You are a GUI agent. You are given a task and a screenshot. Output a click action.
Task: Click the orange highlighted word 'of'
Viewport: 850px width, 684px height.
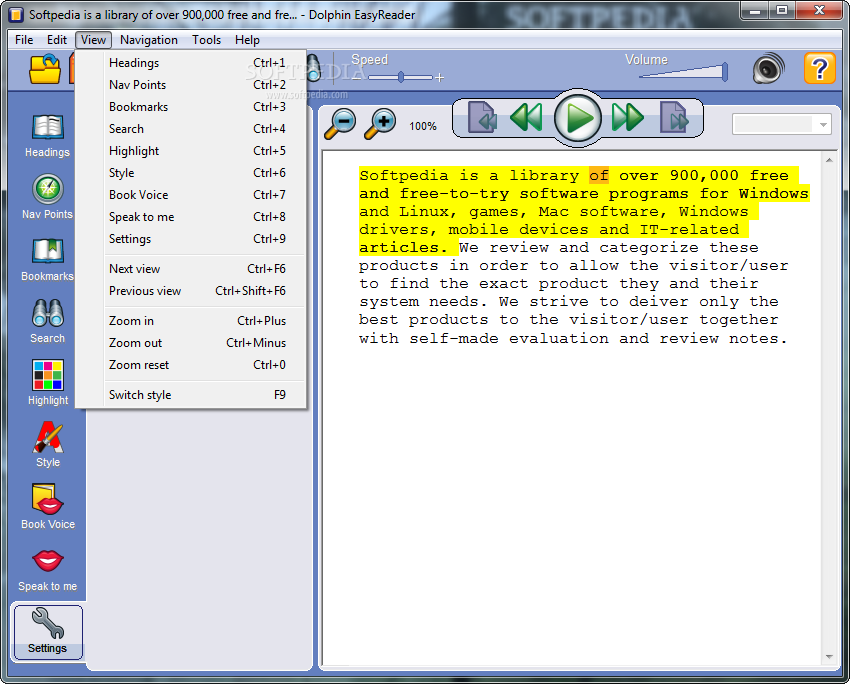tap(599, 176)
